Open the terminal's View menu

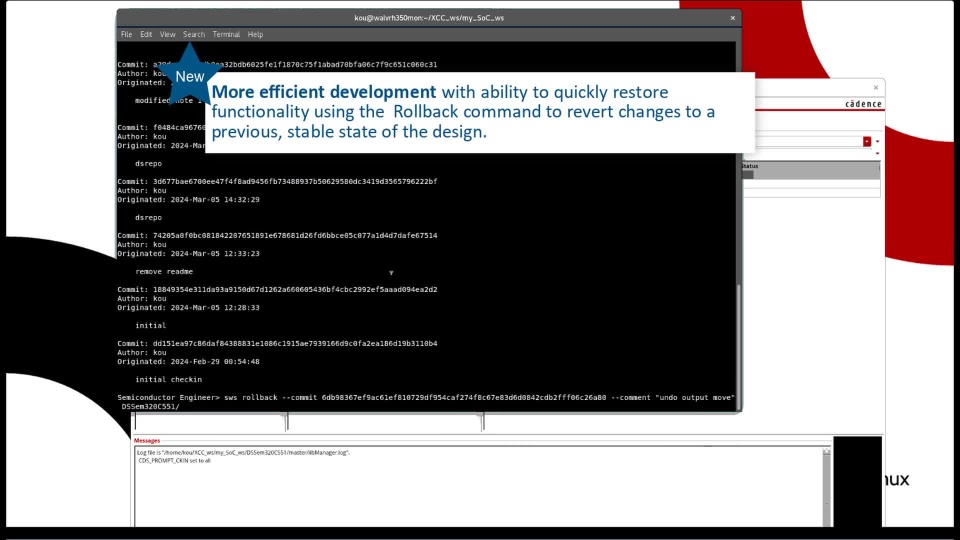[x=167, y=34]
